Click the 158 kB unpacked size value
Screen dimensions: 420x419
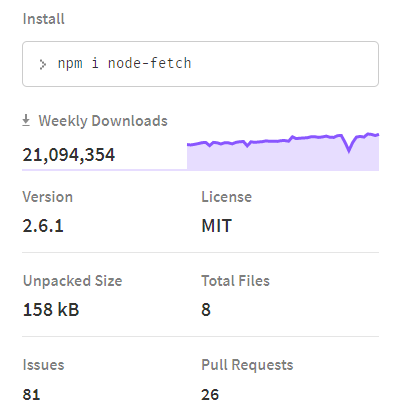(x=51, y=310)
